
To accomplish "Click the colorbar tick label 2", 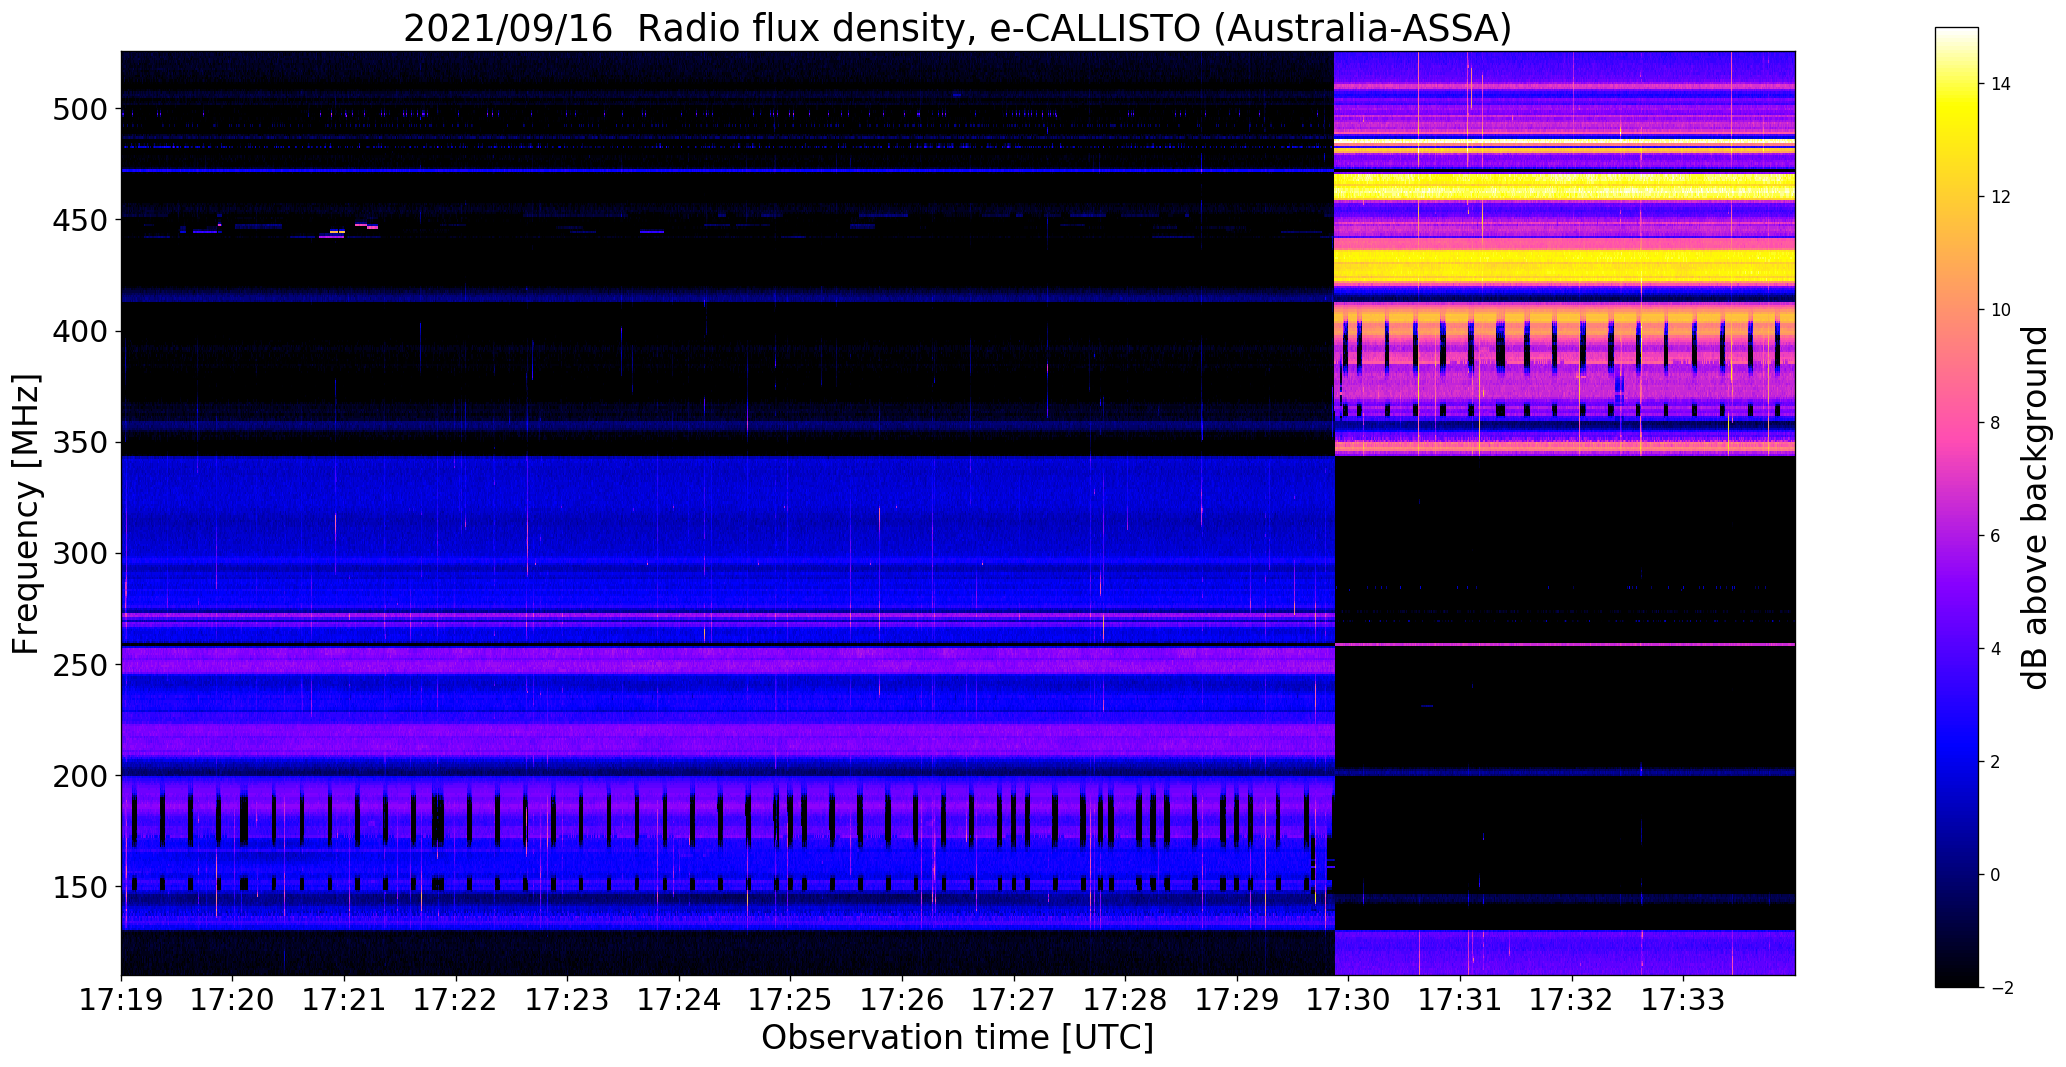I will click(1996, 762).
